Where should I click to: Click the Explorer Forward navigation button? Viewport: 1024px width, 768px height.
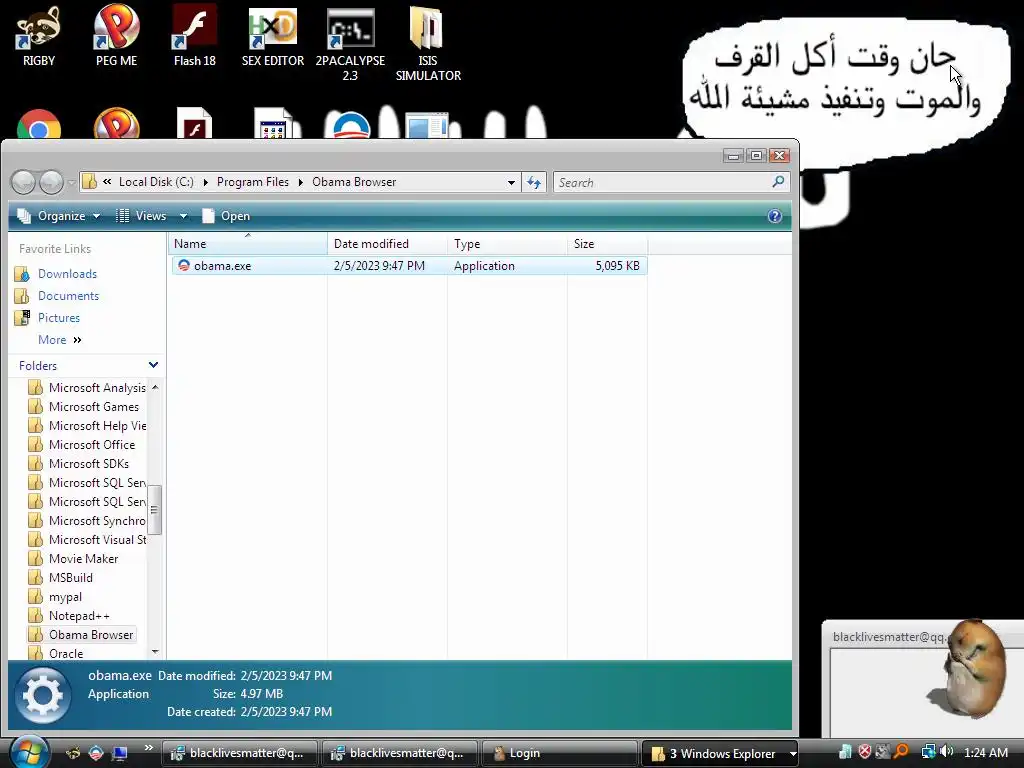[51, 182]
